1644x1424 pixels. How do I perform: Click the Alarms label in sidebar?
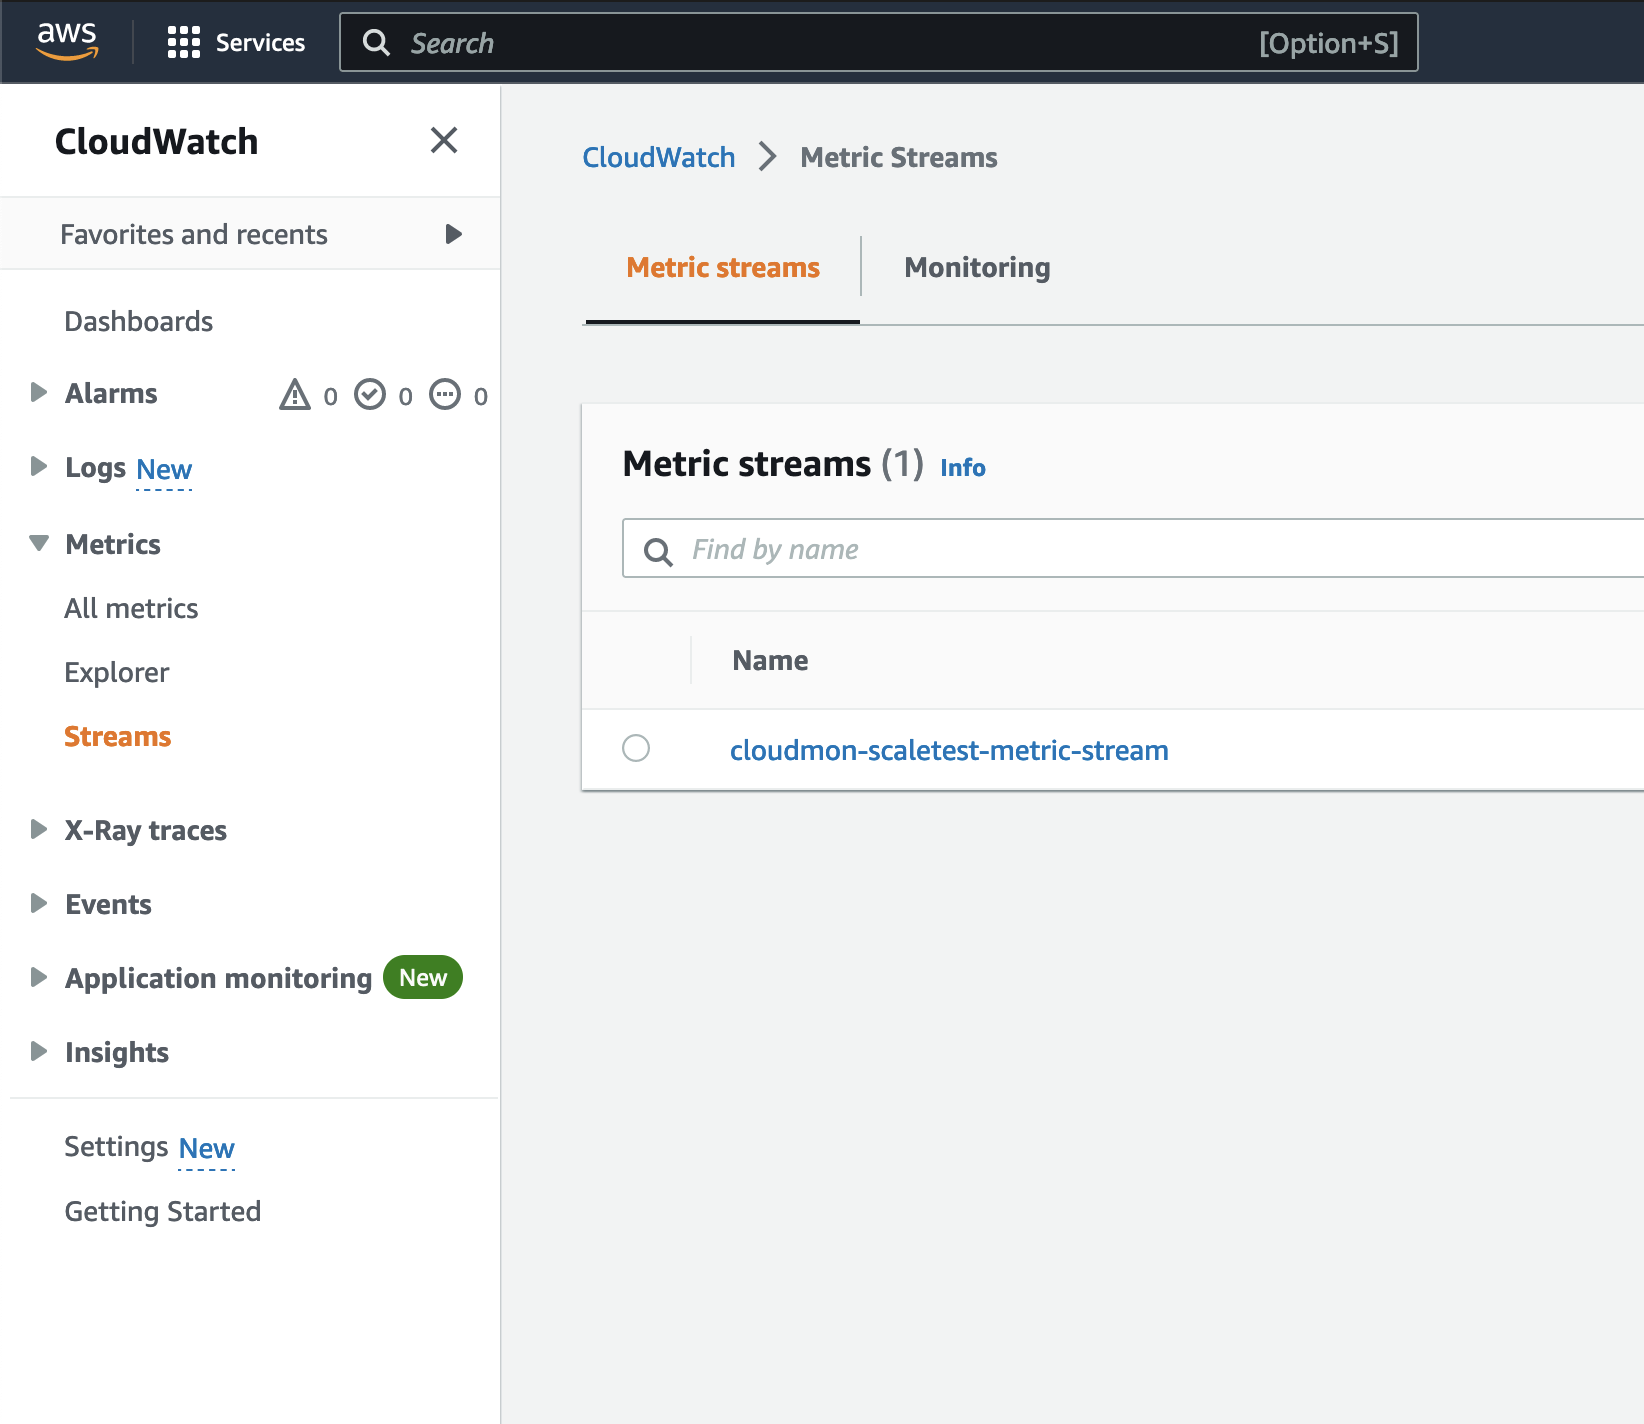(111, 393)
